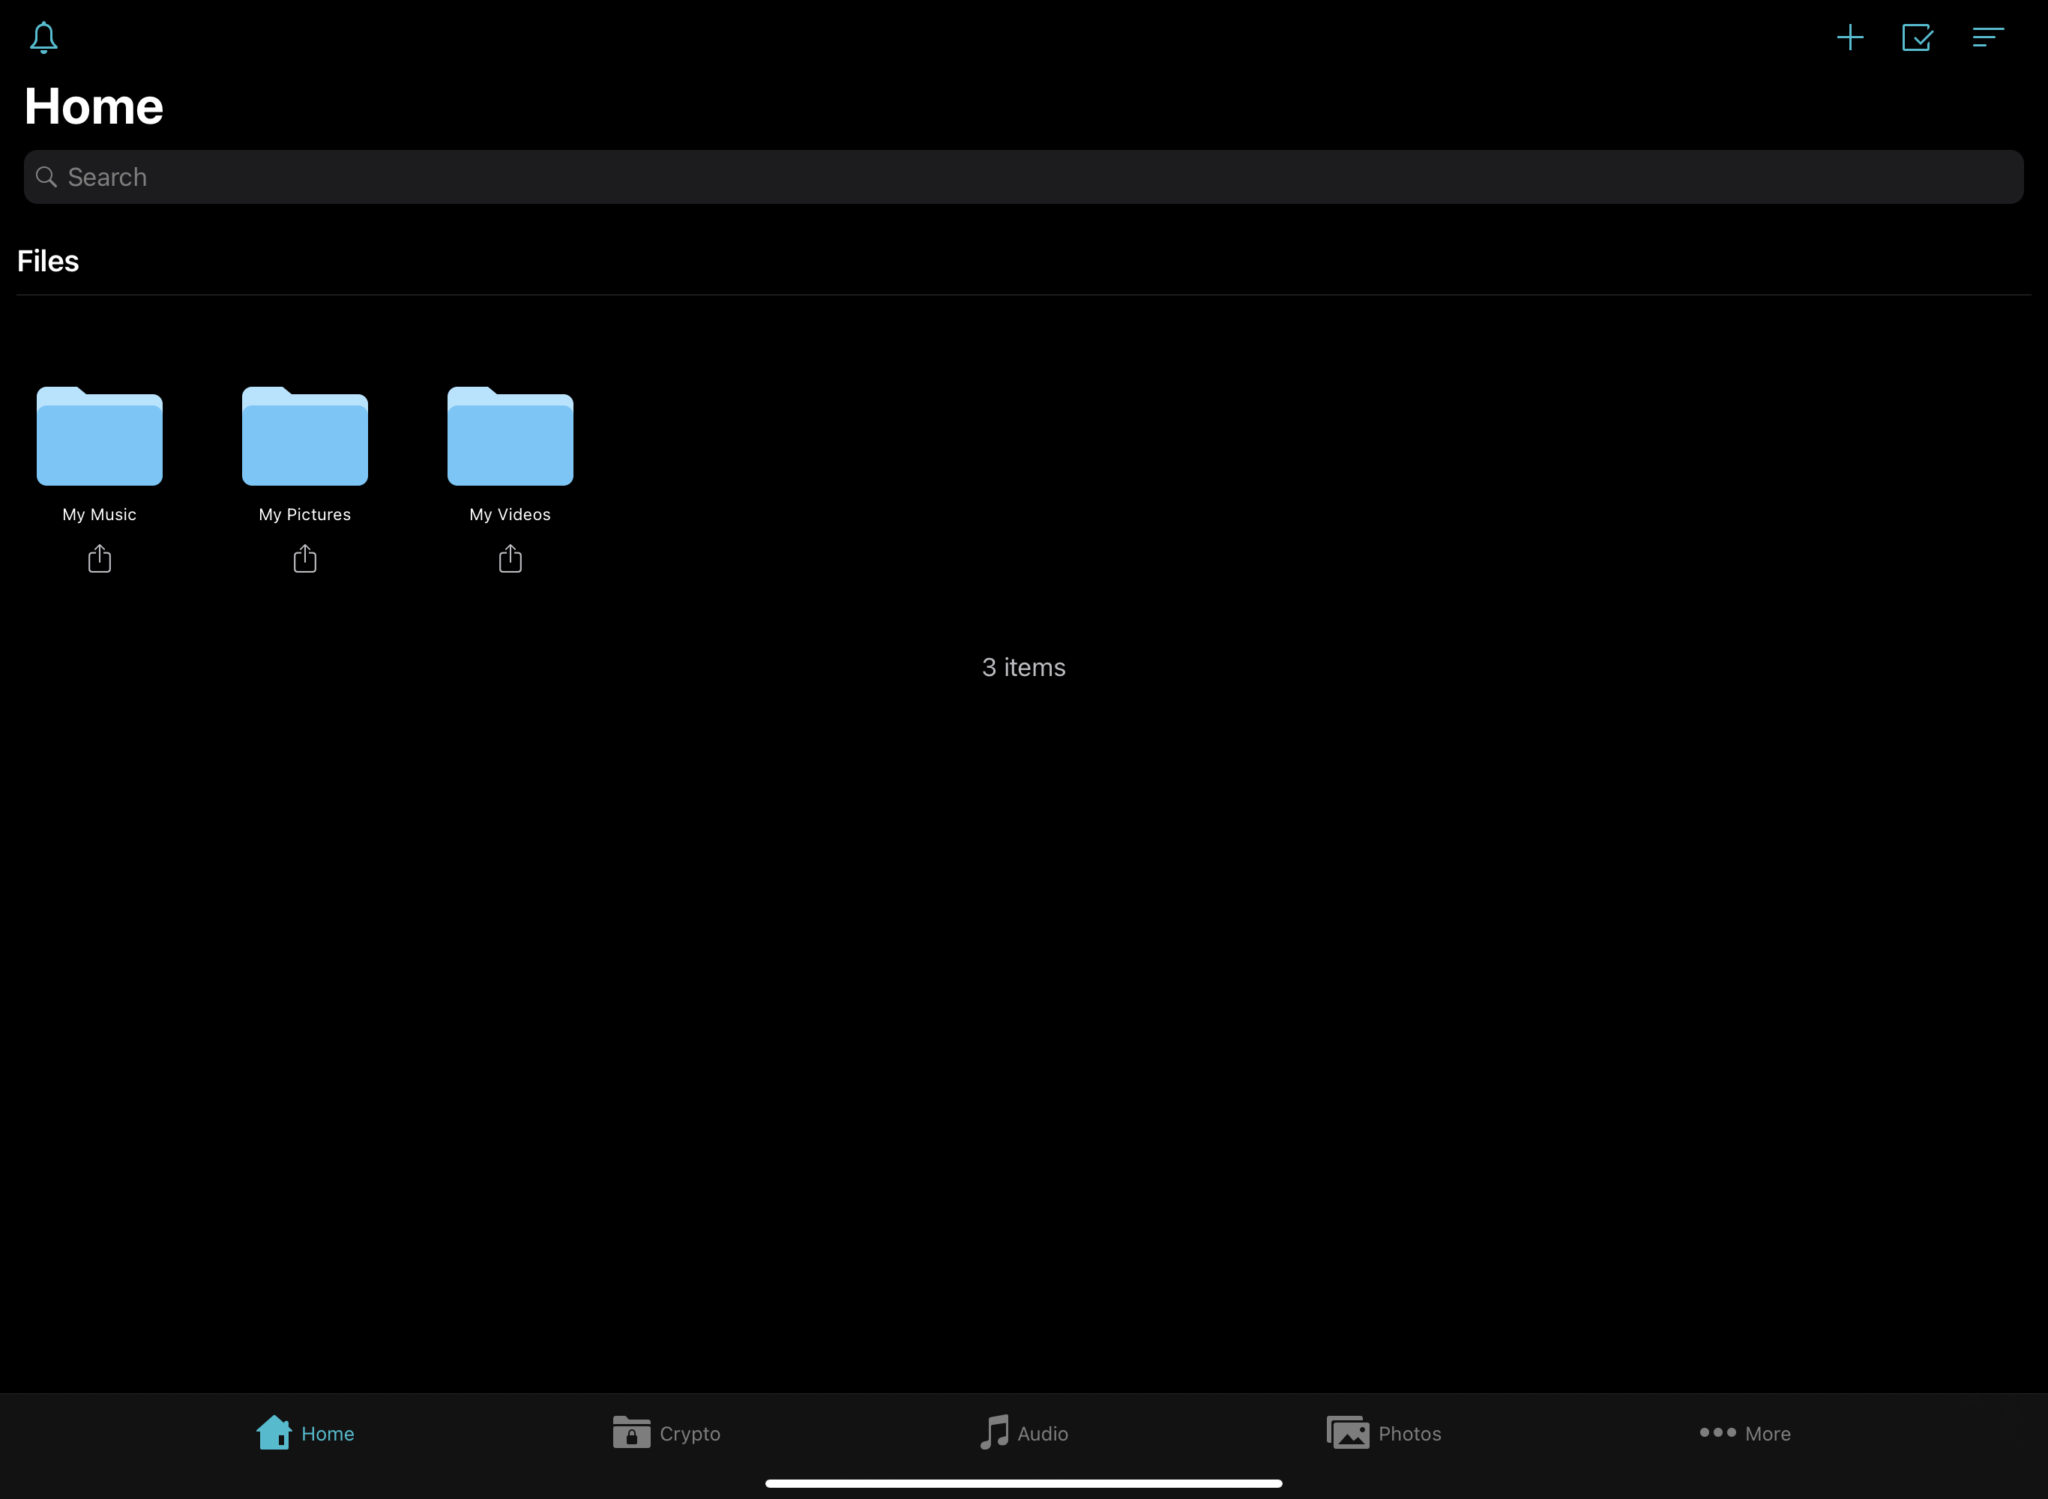Go to the Audio tab

1024,1433
